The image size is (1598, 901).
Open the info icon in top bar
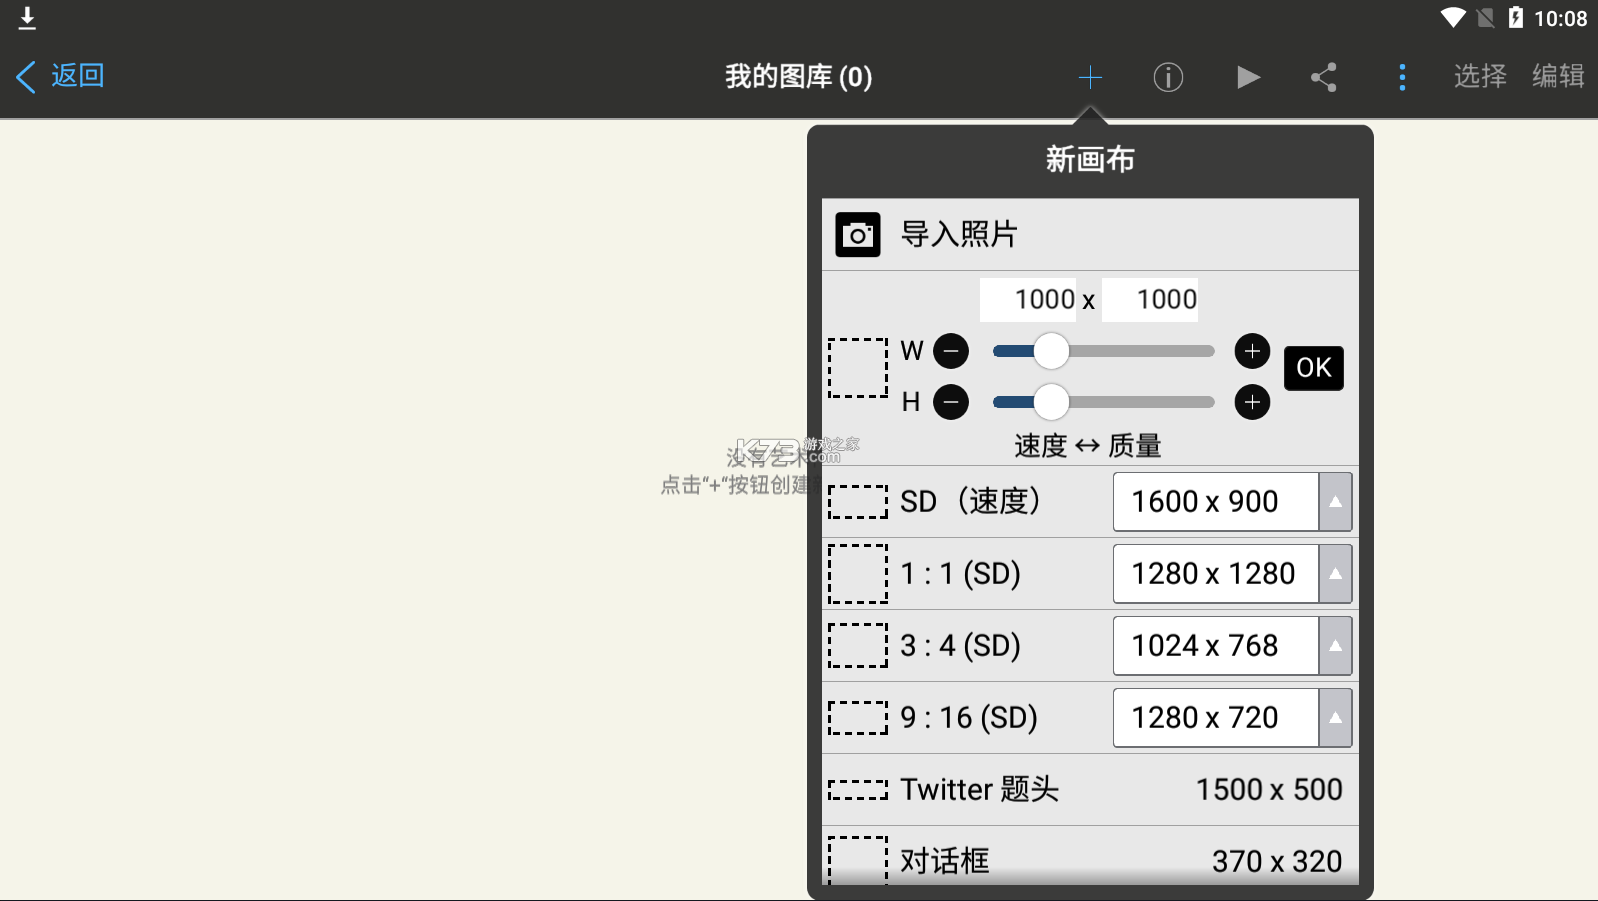click(x=1168, y=77)
